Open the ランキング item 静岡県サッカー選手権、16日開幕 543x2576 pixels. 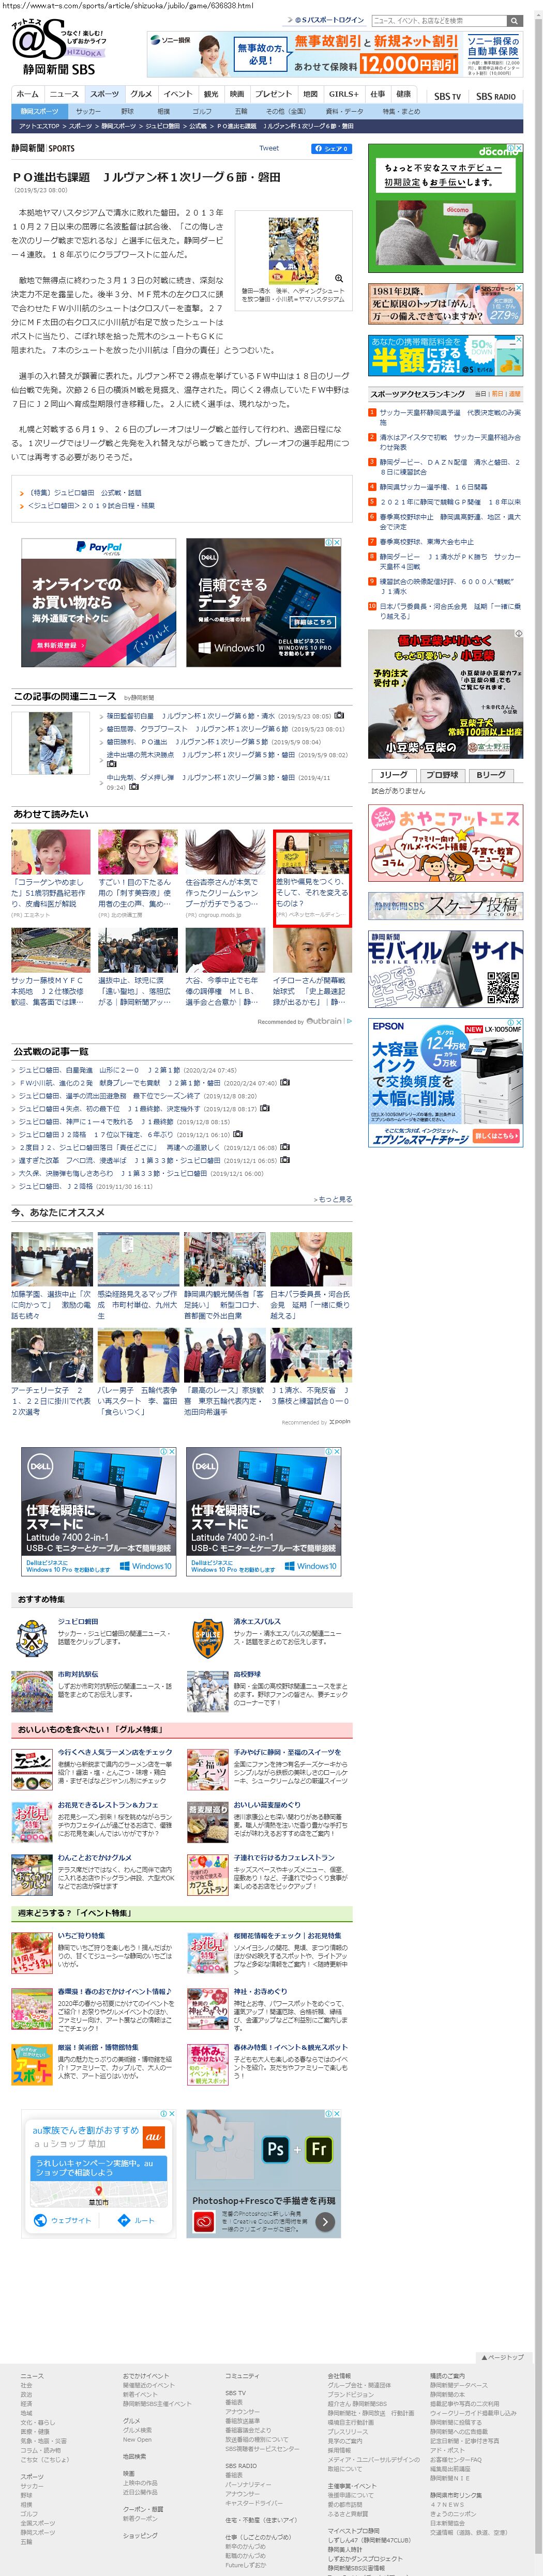[433, 487]
